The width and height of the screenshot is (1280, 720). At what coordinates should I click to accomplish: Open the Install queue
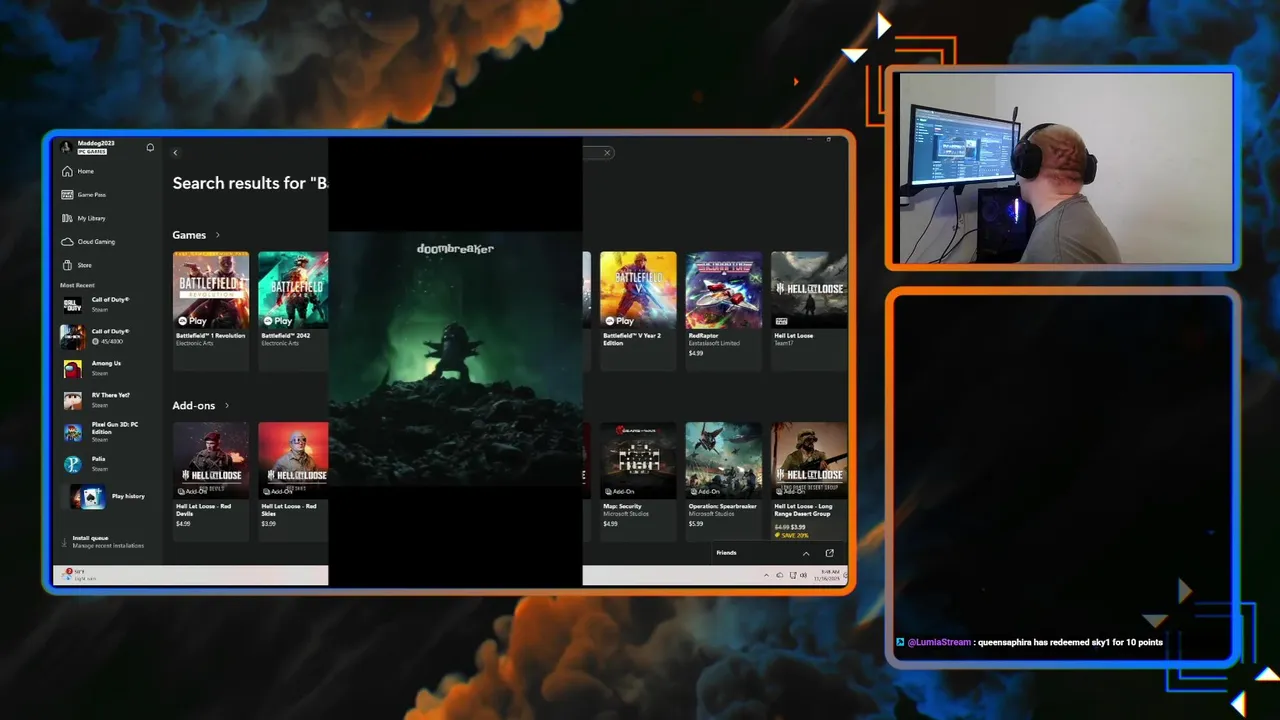(x=105, y=541)
